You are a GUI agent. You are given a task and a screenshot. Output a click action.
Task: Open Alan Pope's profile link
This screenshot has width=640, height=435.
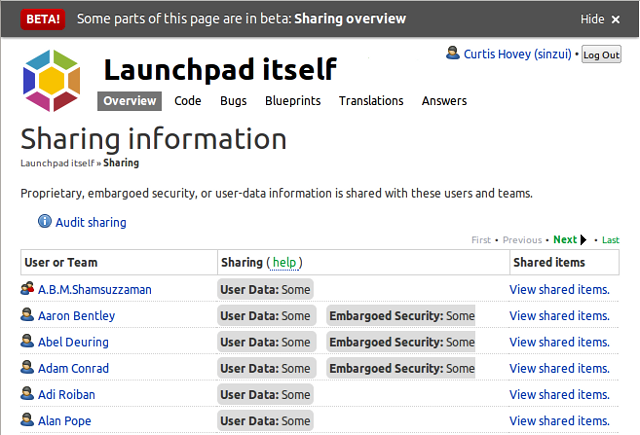coord(64,421)
